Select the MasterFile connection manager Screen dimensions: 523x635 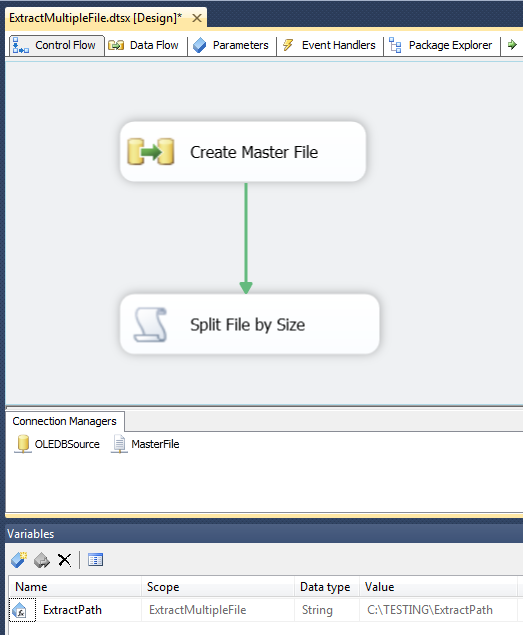[145, 444]
